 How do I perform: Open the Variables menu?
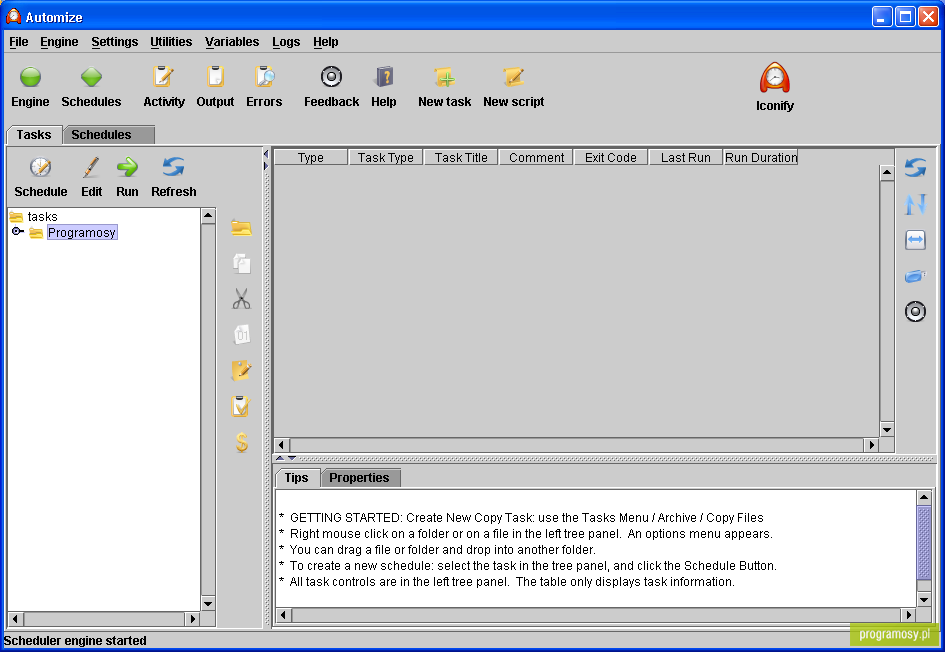tap(232, 42)
